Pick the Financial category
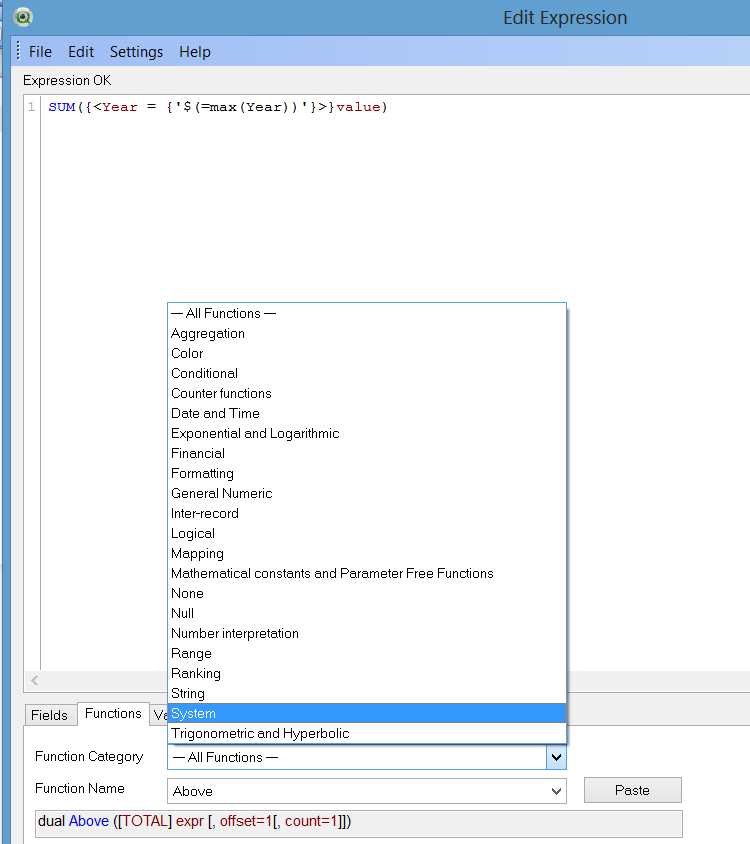Image resolution: width=750 pixels, height=844 pixels. [x=367, y=453]
